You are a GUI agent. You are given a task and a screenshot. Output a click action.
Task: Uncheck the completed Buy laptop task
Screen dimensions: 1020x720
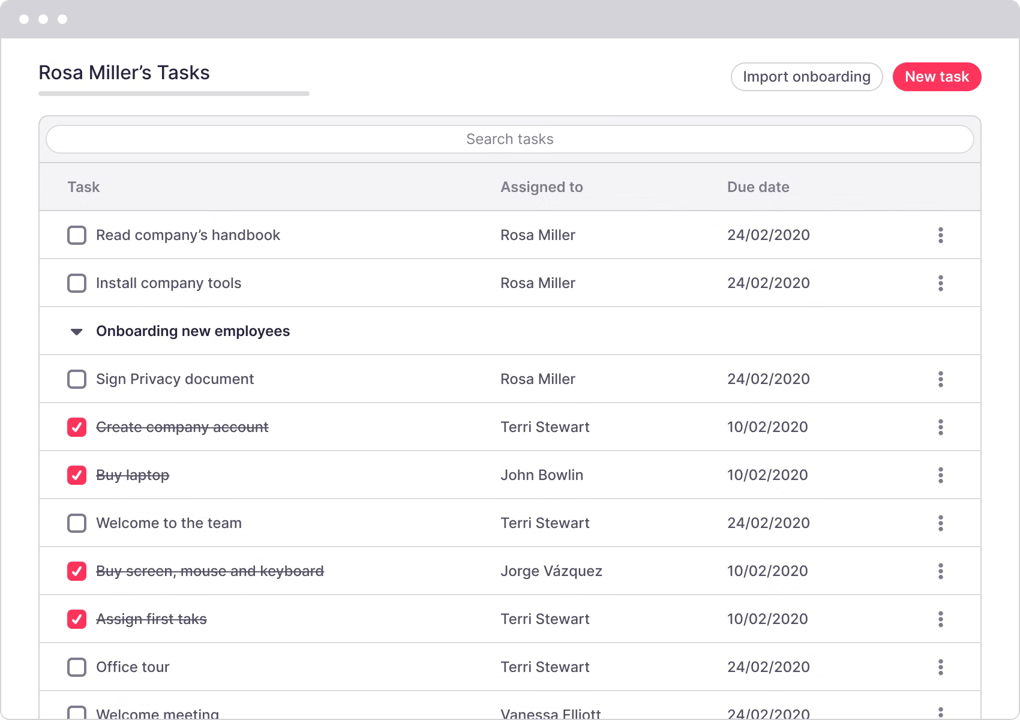pyautogui.click(x=76, y=475)
